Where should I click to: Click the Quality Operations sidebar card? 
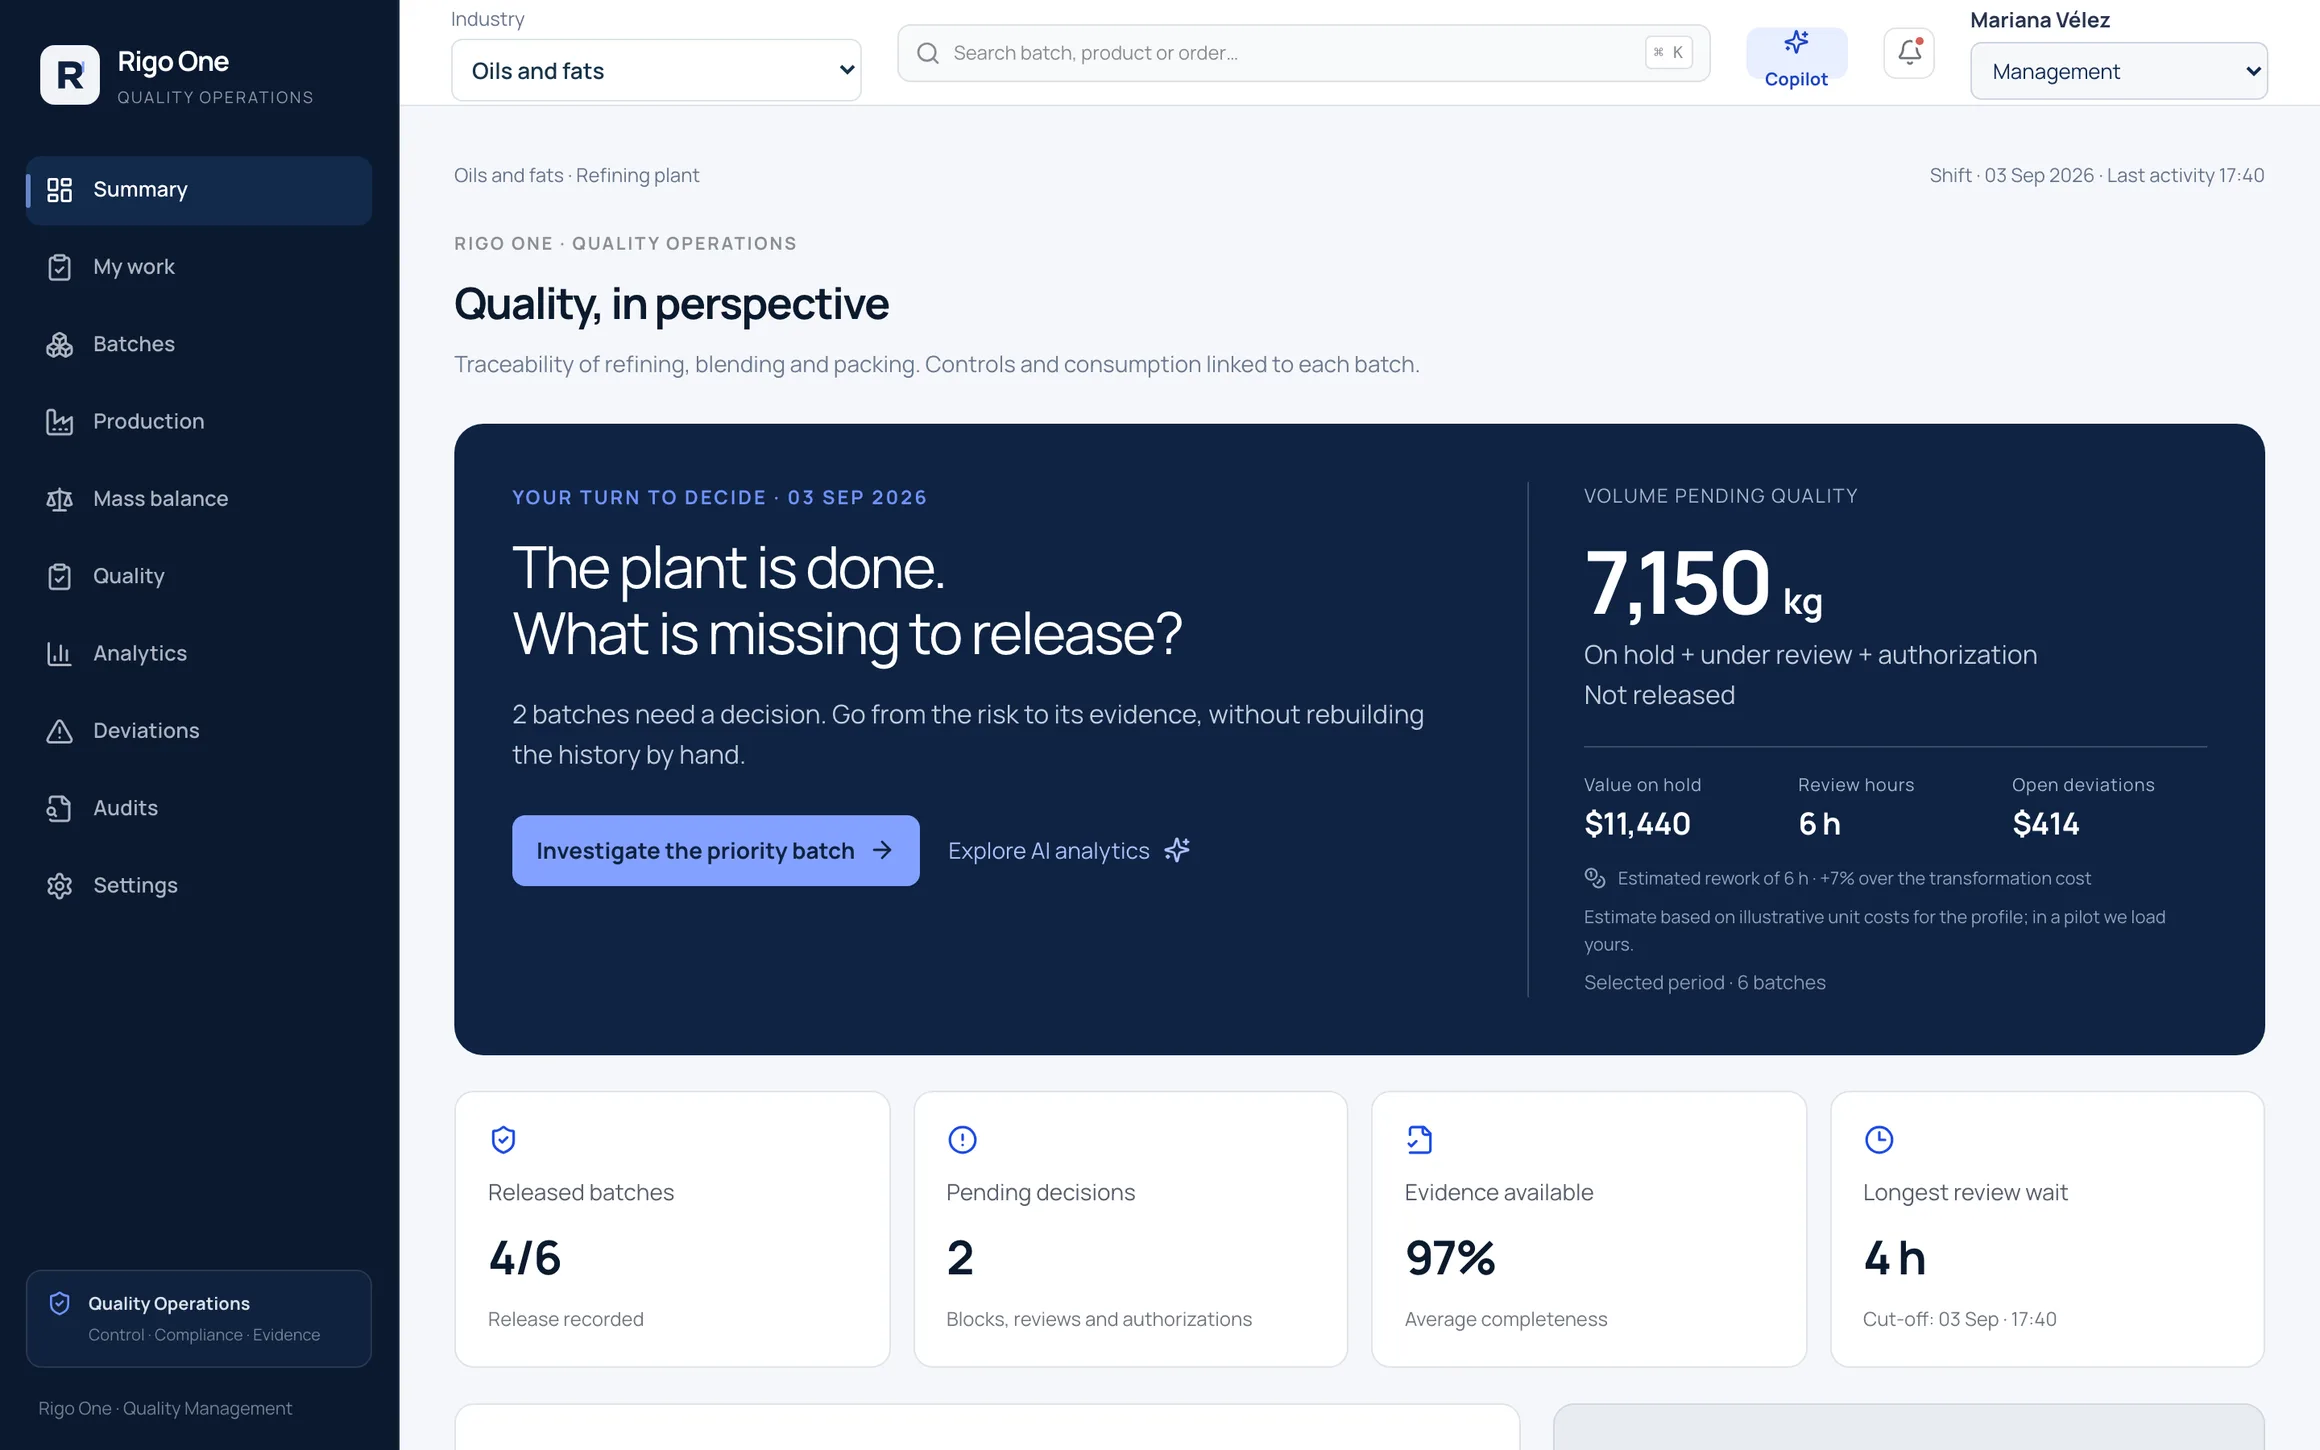click(x=199, y=1319)
